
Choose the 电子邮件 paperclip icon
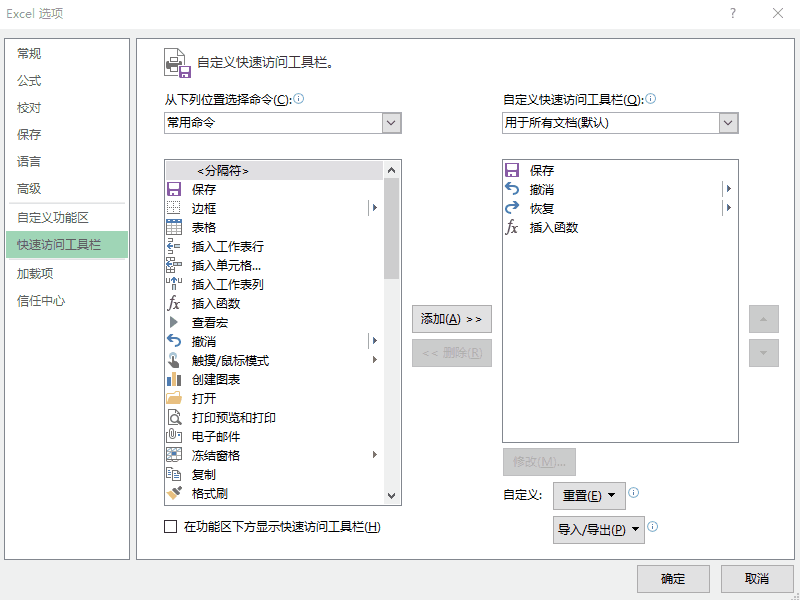click(x=174, y=436)
